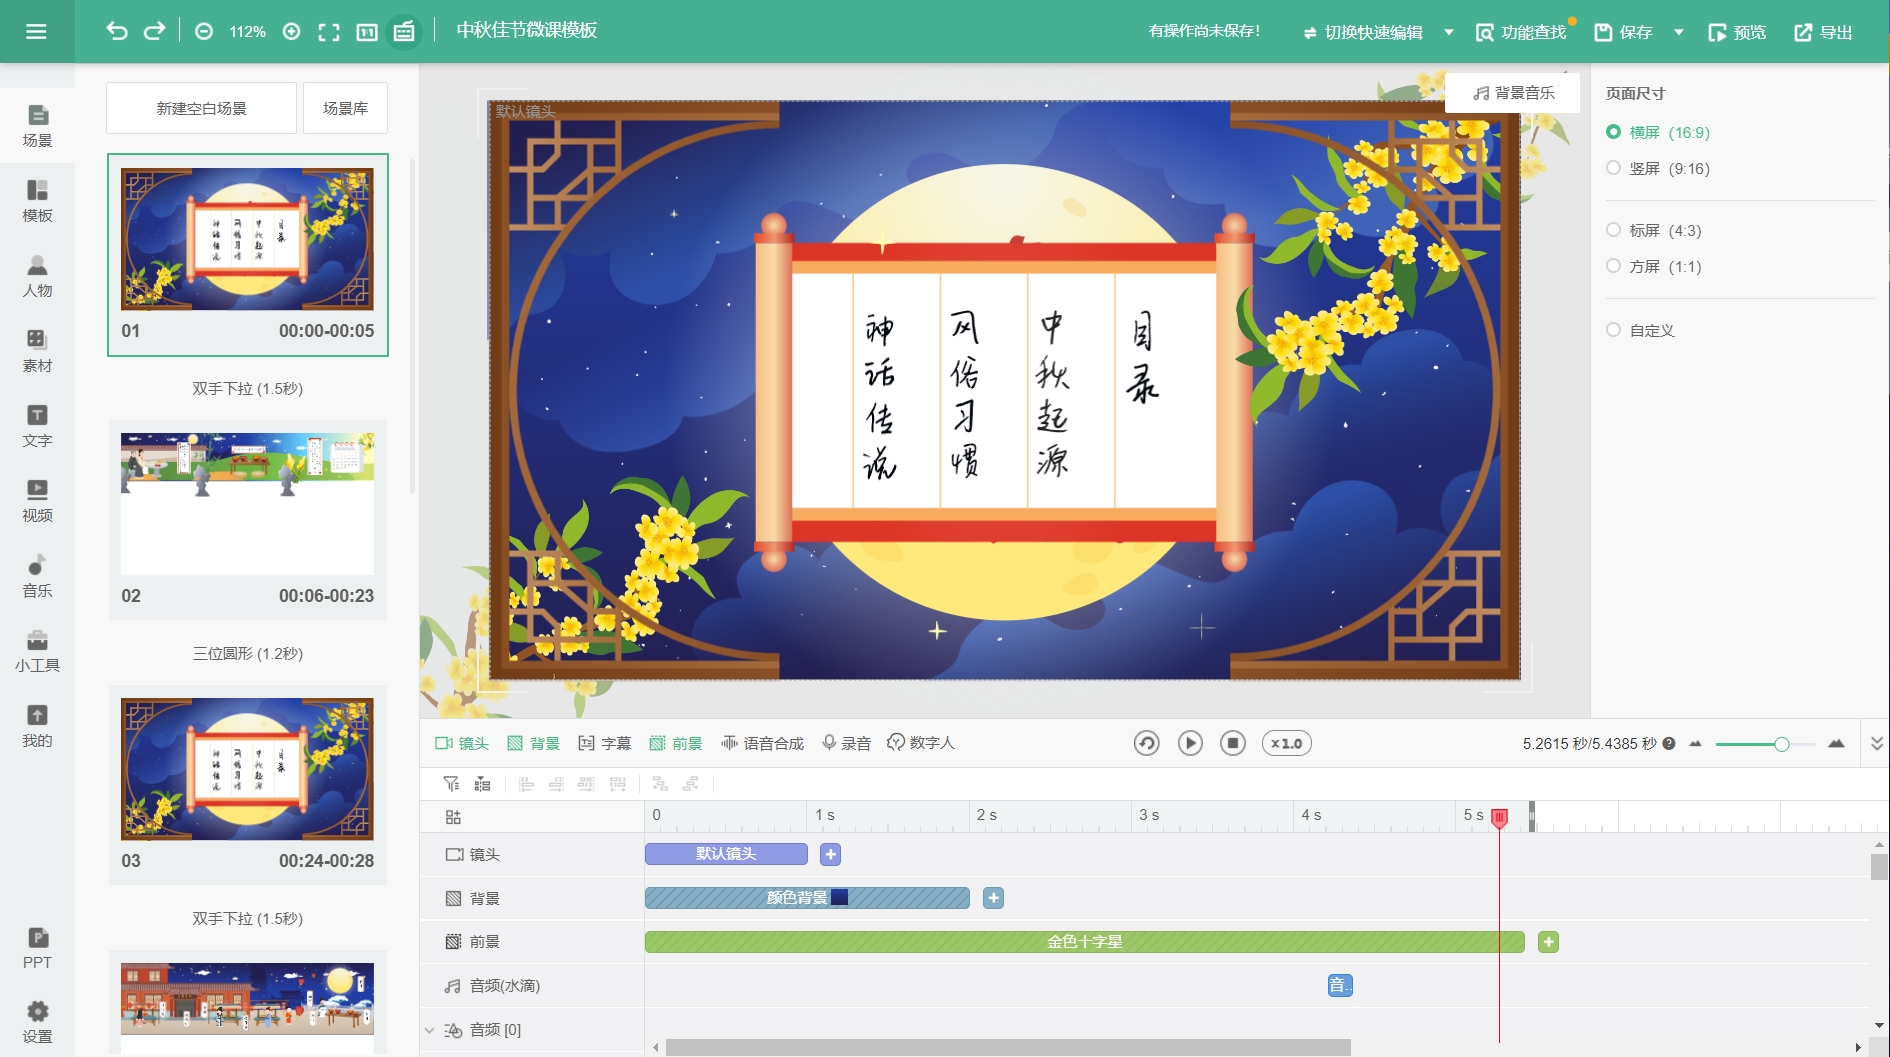Open the 模板 templates panel
The height and width of the screenshot is (1057, 1890).
tap(37, 201)
